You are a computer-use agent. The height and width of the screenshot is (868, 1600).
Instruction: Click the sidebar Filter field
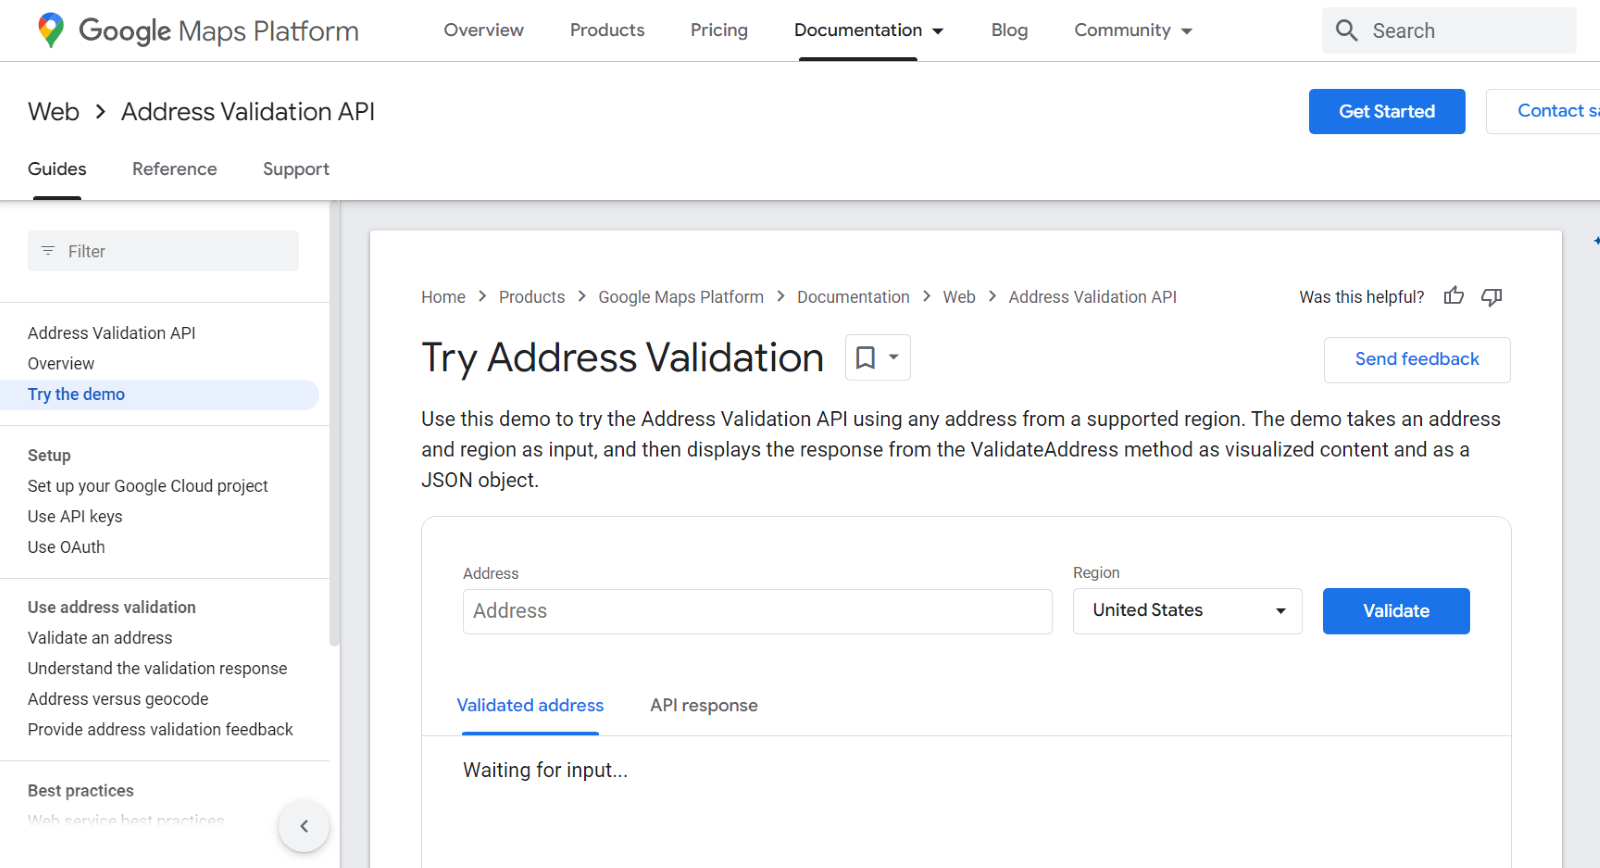[x=163, y=251]
